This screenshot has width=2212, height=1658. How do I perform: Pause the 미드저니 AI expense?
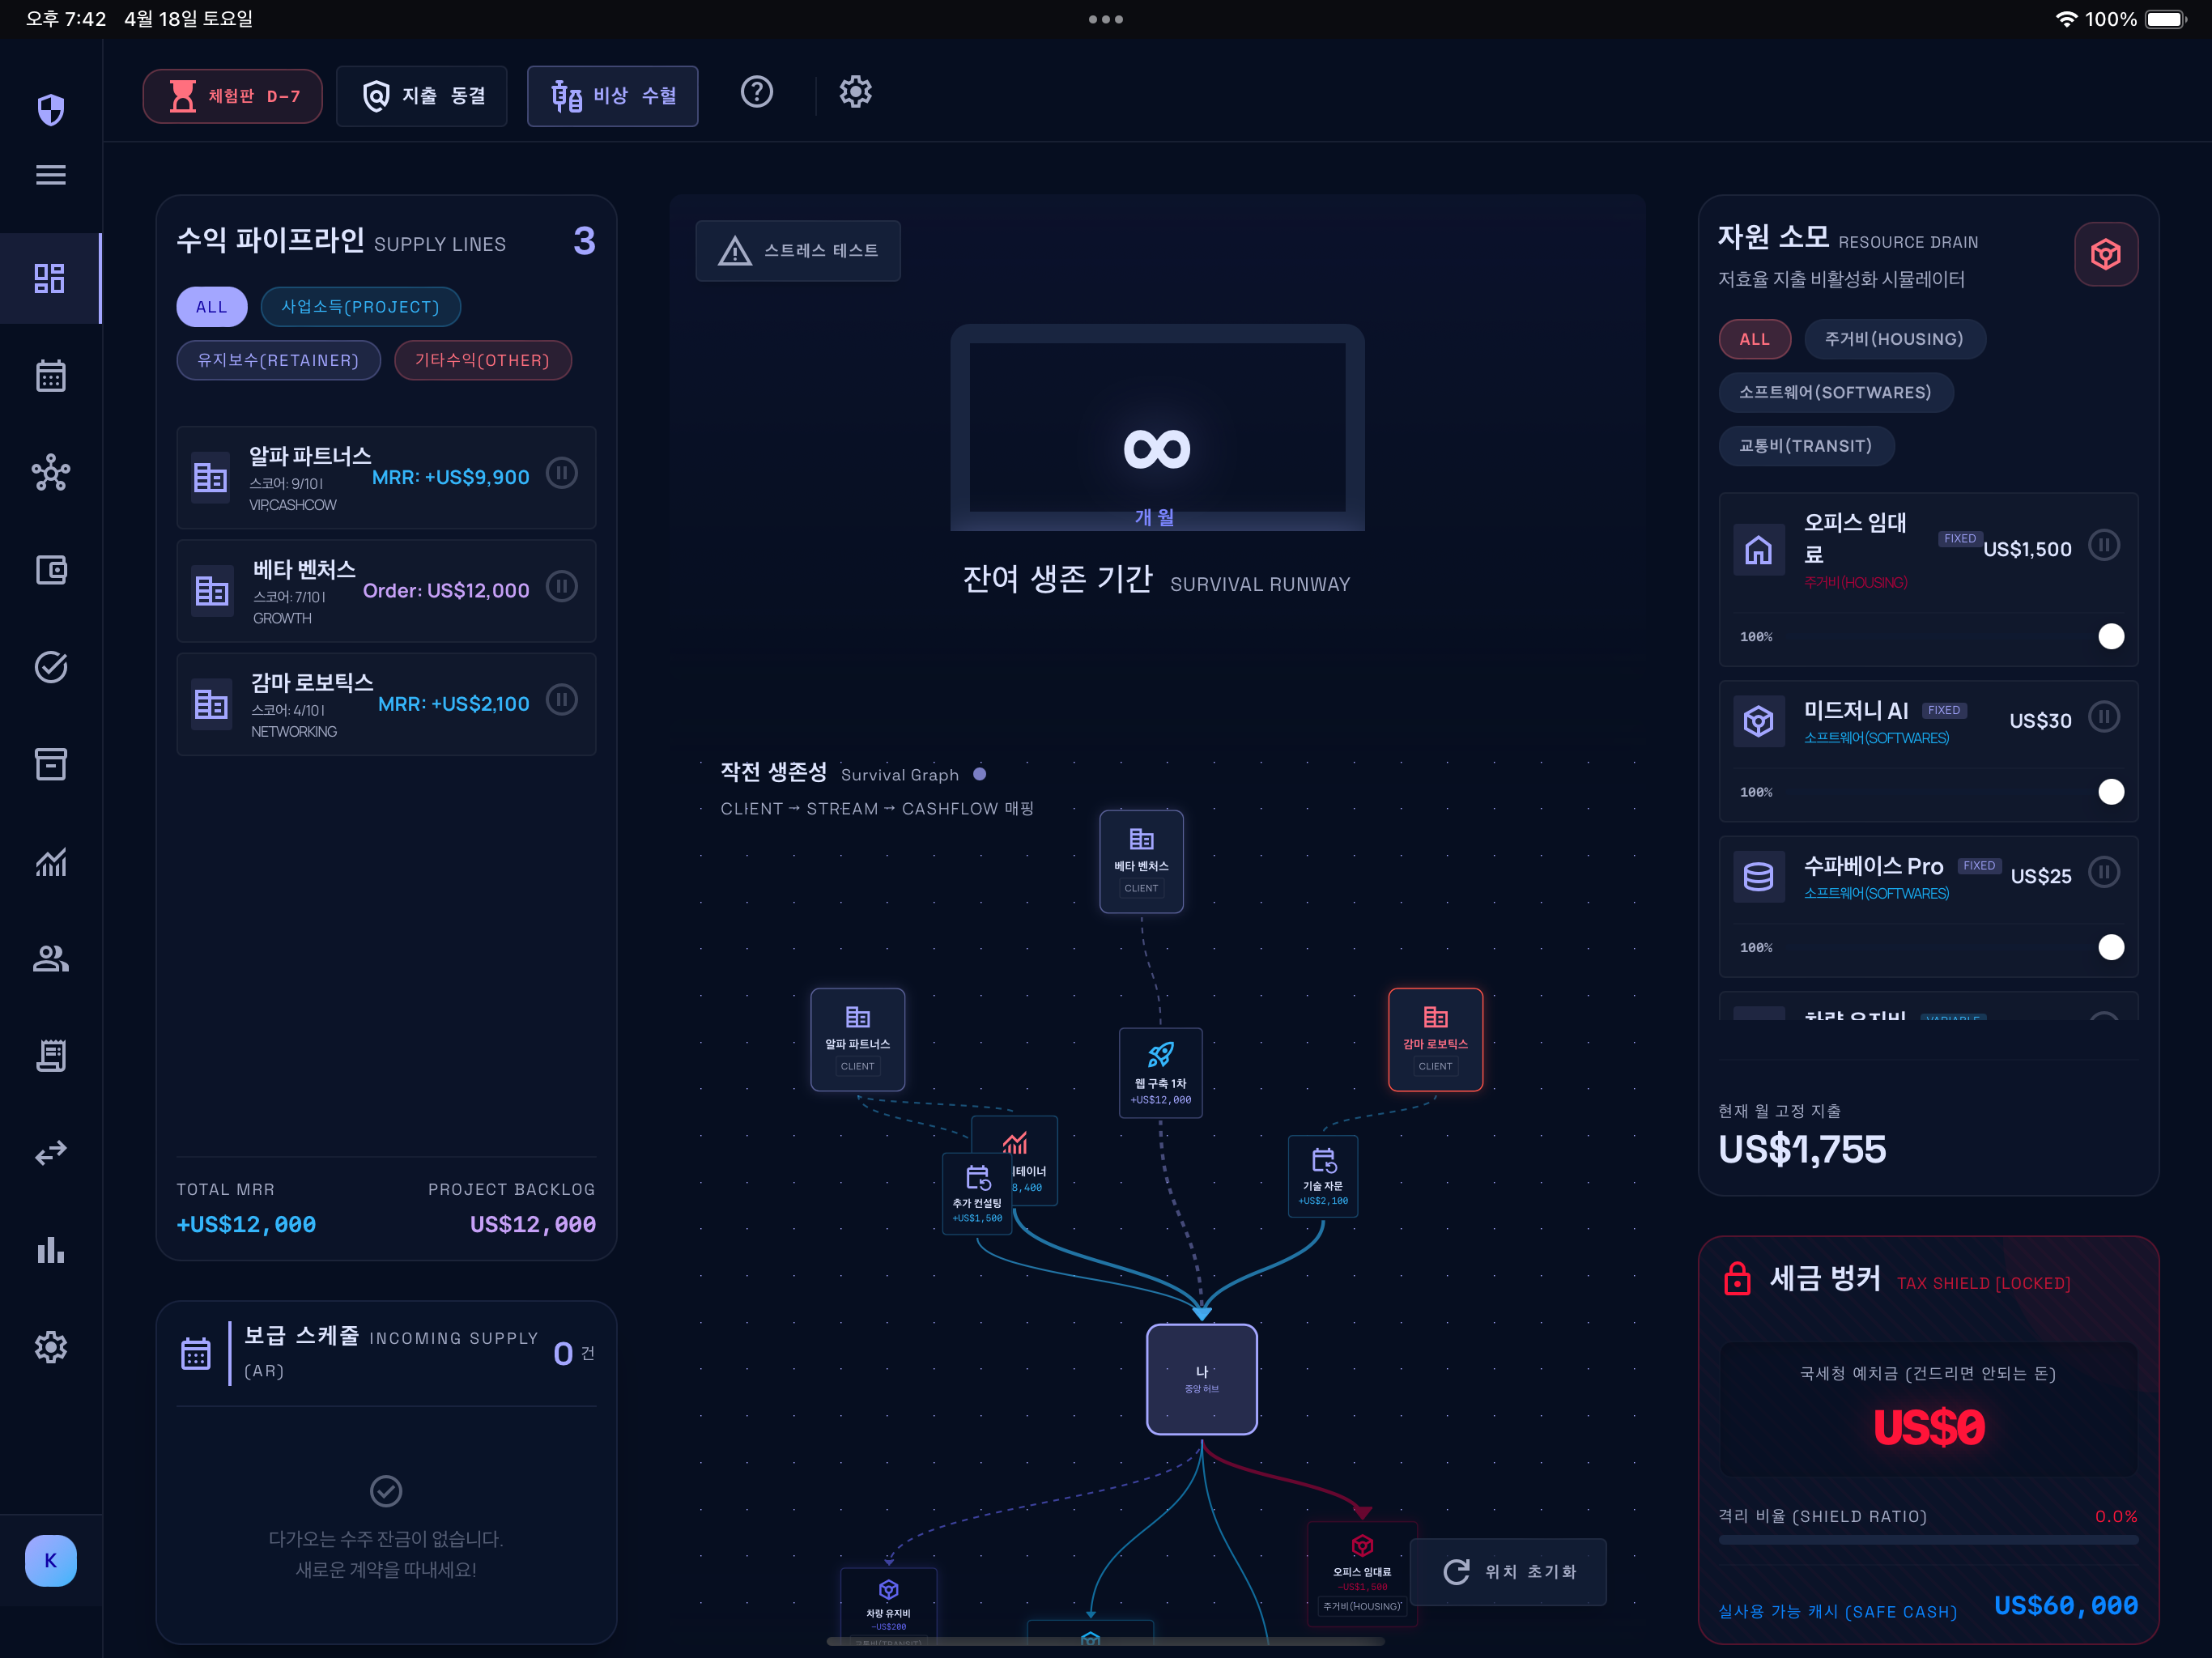[x=2104, y=717]
